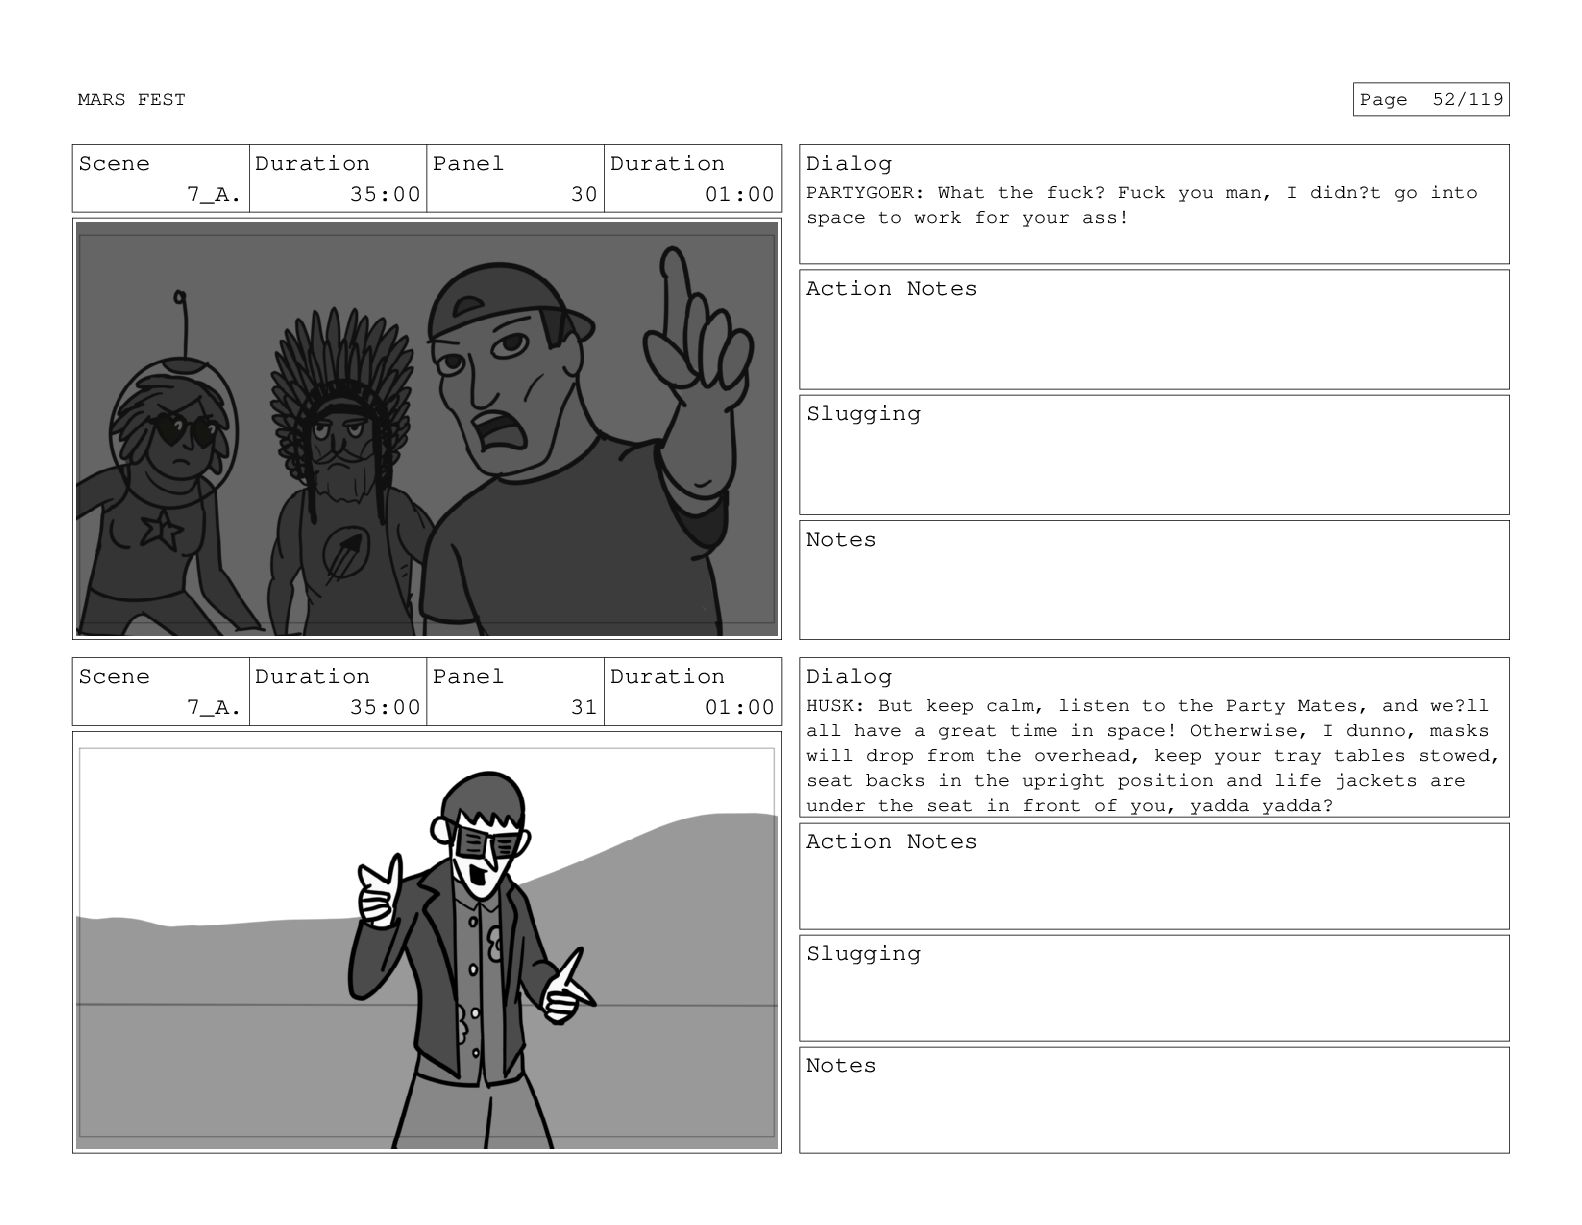Select the panel 30 storyboard thumbnail
The width and height of the screenshot is (1582, 1225).
(427, 429)
